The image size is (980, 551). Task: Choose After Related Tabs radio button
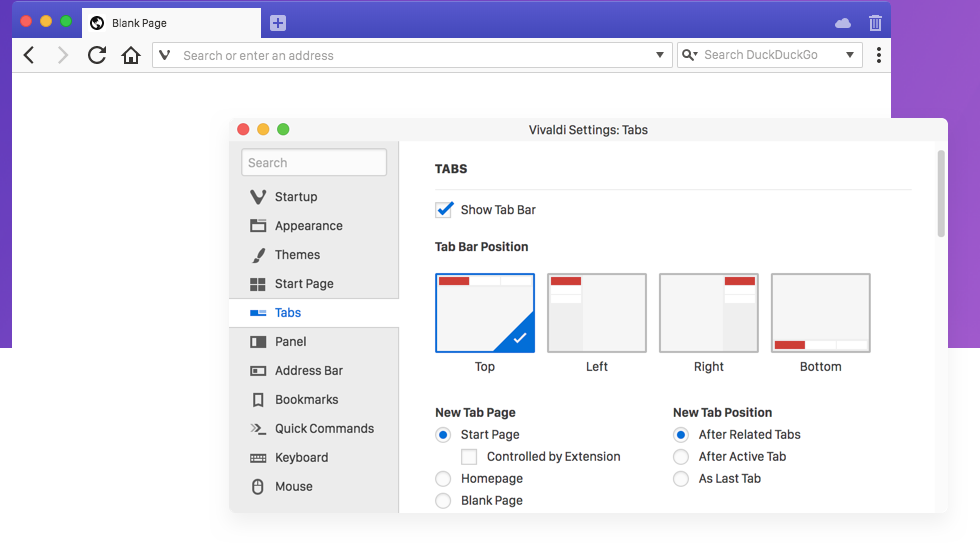click(x=681, y=435)
